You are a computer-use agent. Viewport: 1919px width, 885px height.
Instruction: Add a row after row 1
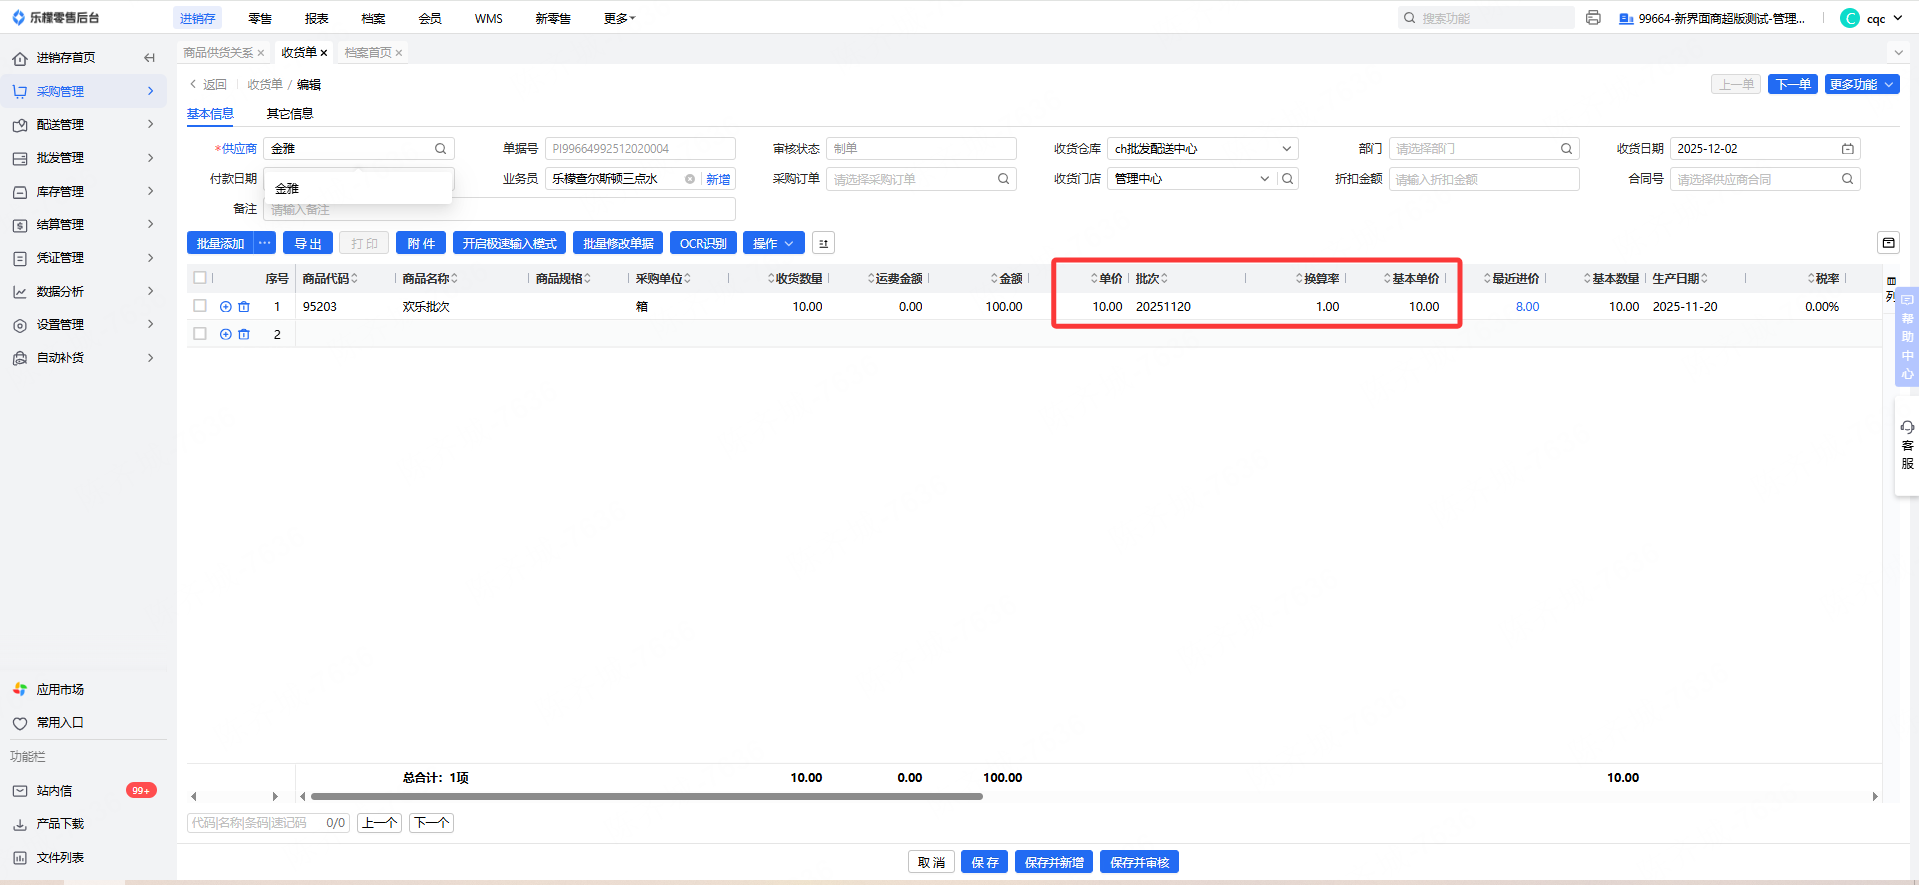(x=226, y=307)
